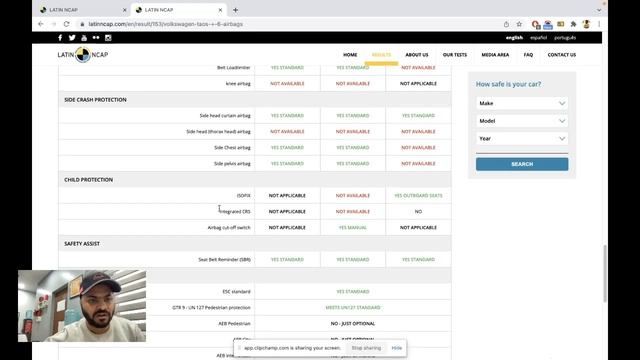
Task: Select 'knee airbag' row label
Action: [x=238, y=83]
